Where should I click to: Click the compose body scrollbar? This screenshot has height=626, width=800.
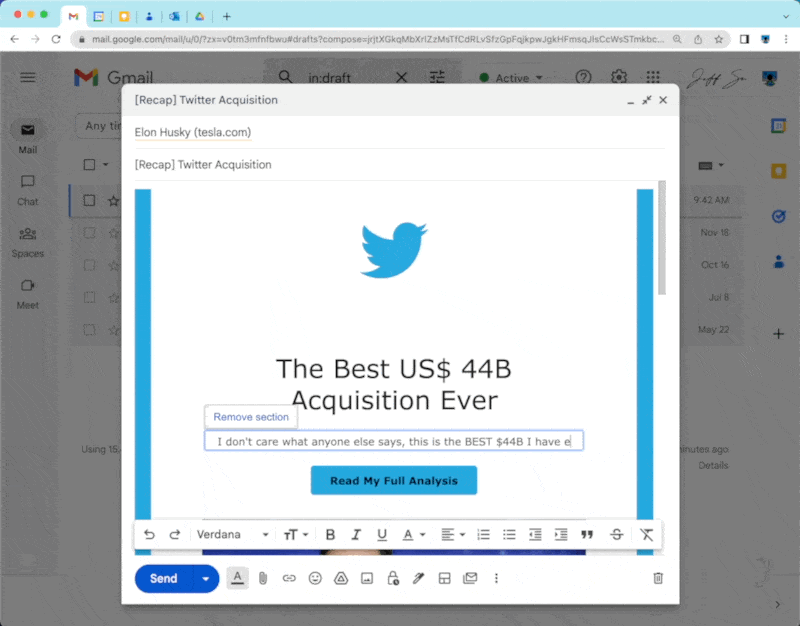click(662, 238)
